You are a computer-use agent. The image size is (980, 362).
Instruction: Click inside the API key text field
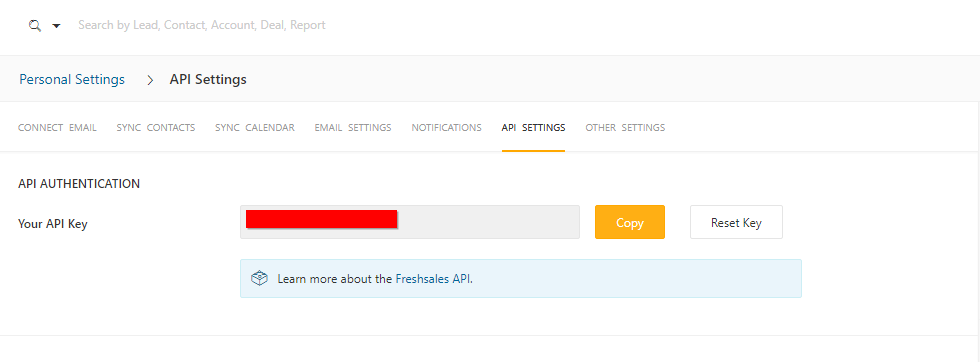point(410,222)
